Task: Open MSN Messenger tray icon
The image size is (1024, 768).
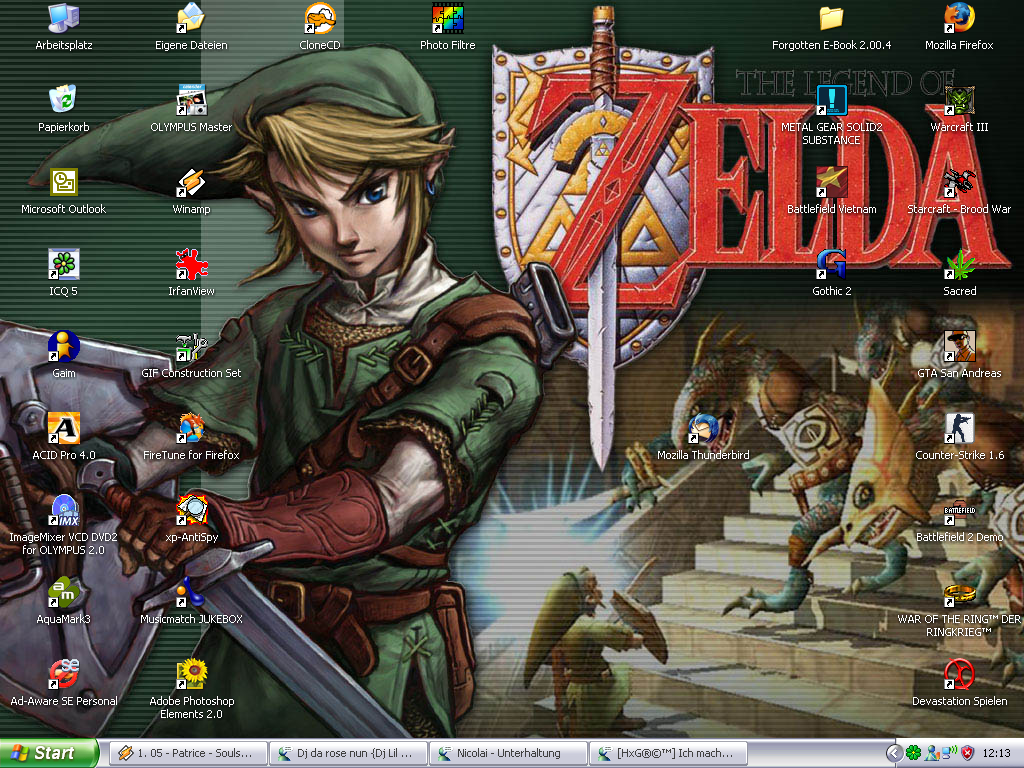Action: [x=932, y=753]
